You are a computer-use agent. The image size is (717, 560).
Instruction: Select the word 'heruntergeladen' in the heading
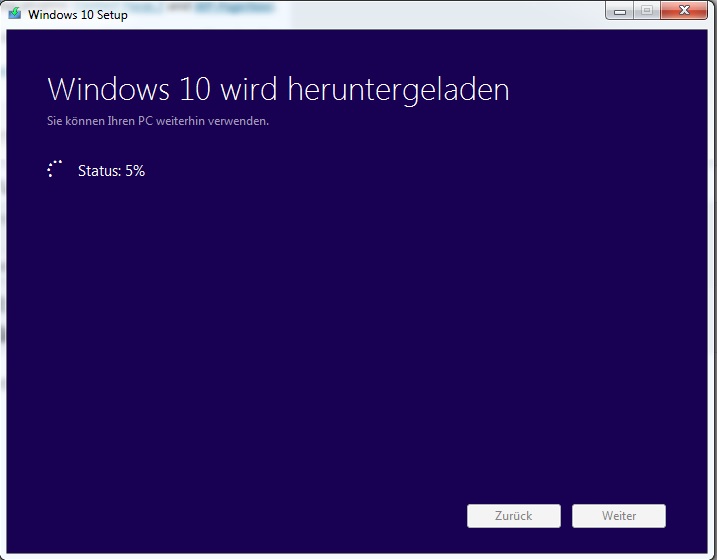(398, 90)
